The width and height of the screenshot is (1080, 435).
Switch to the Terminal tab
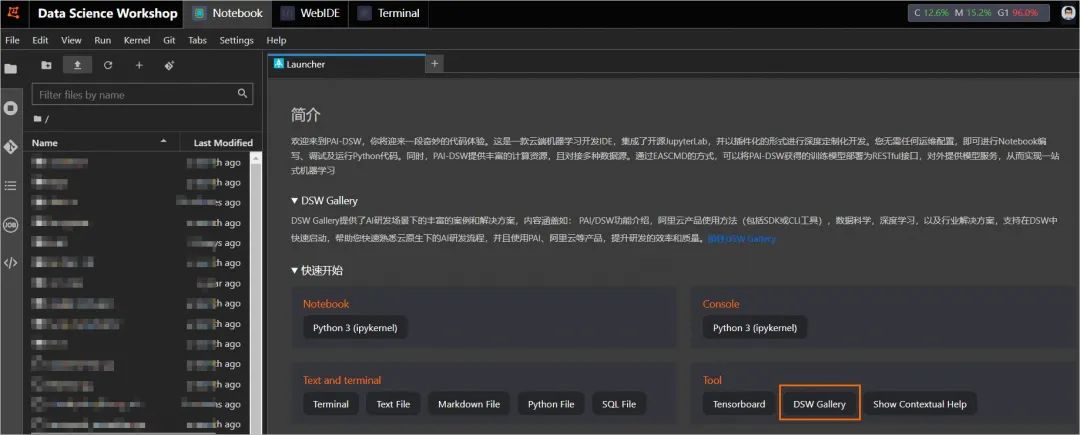(x=398, y=14)
